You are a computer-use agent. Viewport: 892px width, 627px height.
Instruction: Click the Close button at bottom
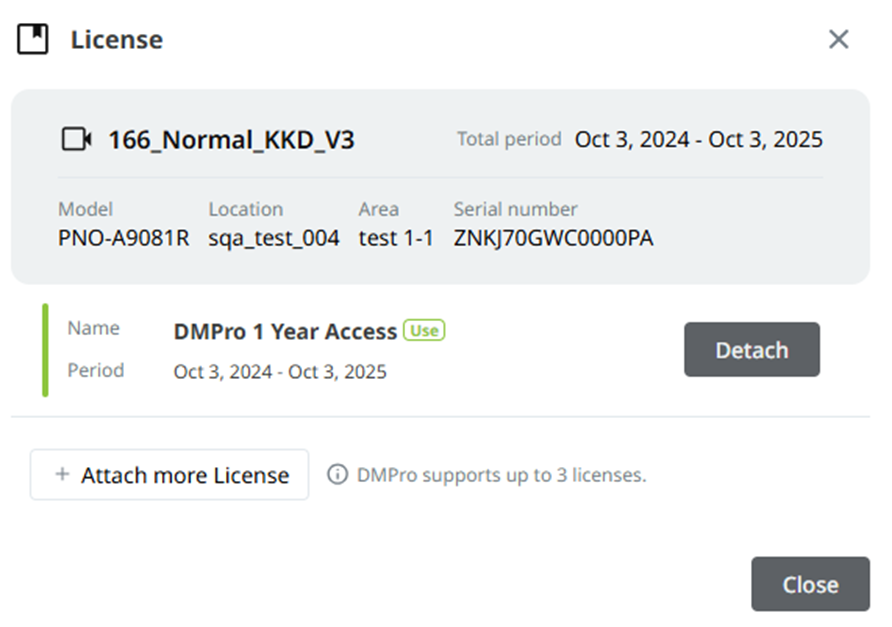coord(810,584)
